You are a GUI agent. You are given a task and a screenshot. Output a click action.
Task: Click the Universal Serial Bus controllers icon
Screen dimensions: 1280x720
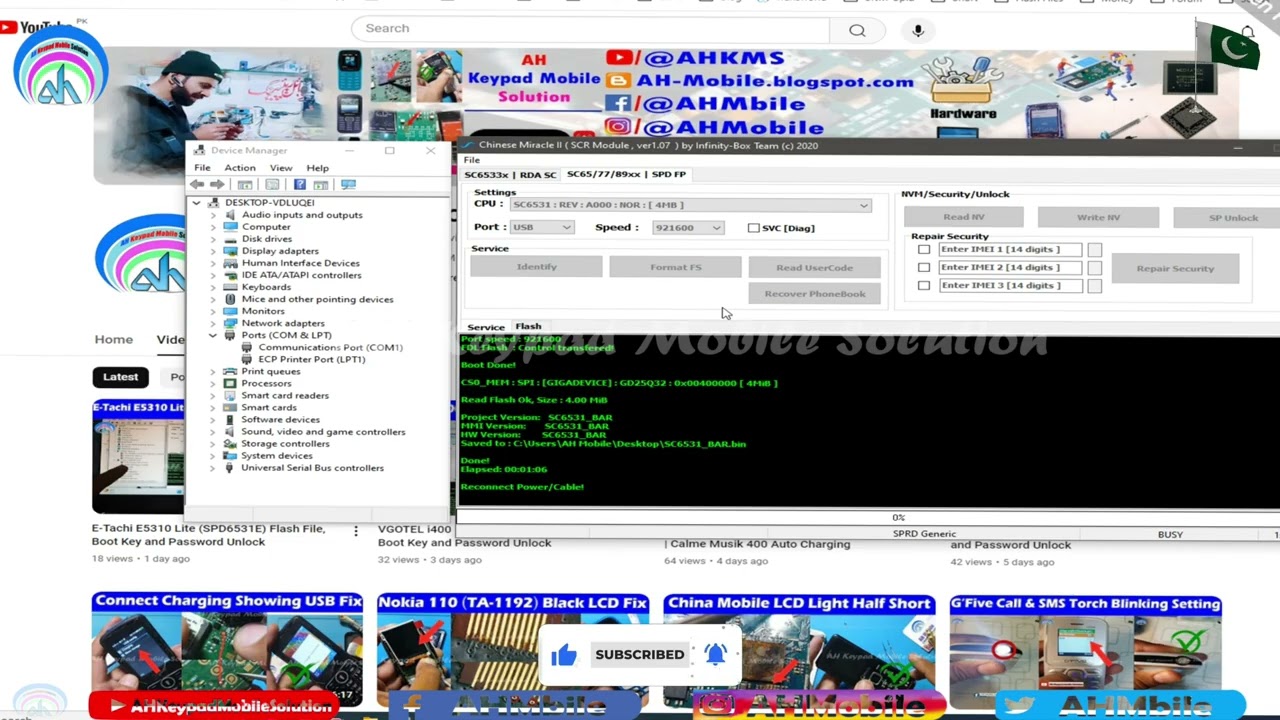click(x=231, y=468)
